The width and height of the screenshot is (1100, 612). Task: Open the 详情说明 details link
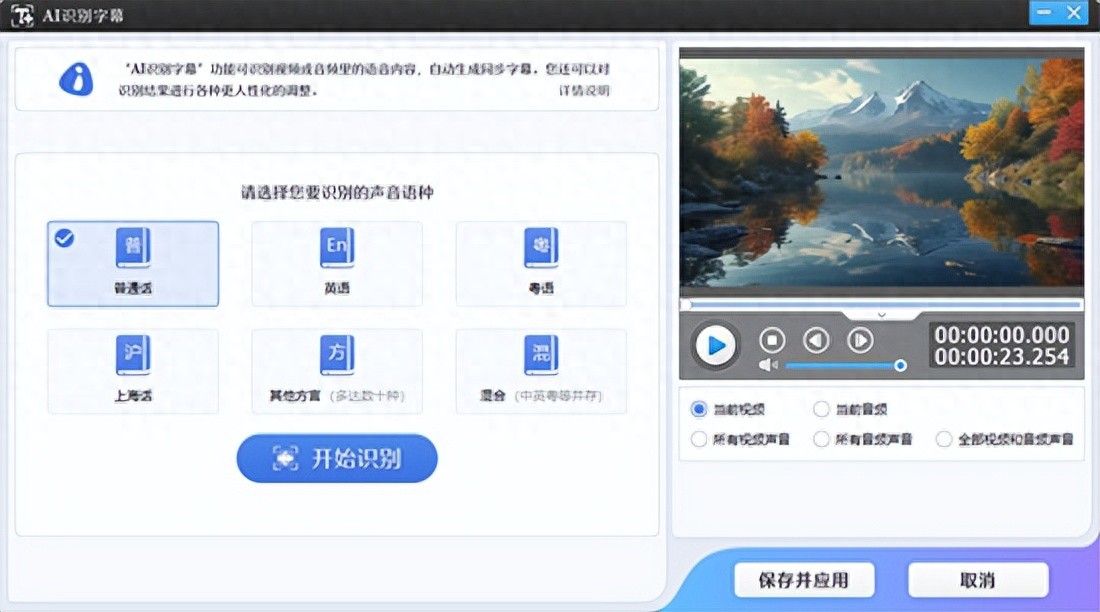[584, 91]
